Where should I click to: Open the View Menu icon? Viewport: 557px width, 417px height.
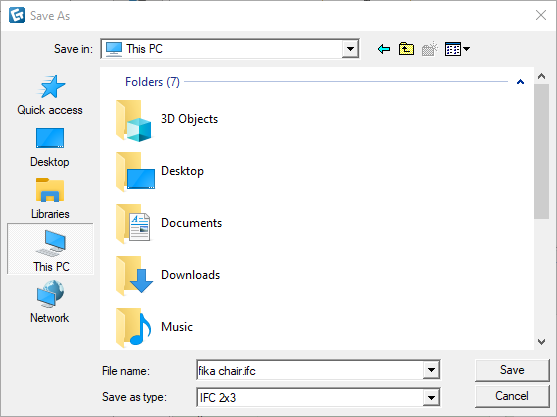click(457, 49)
